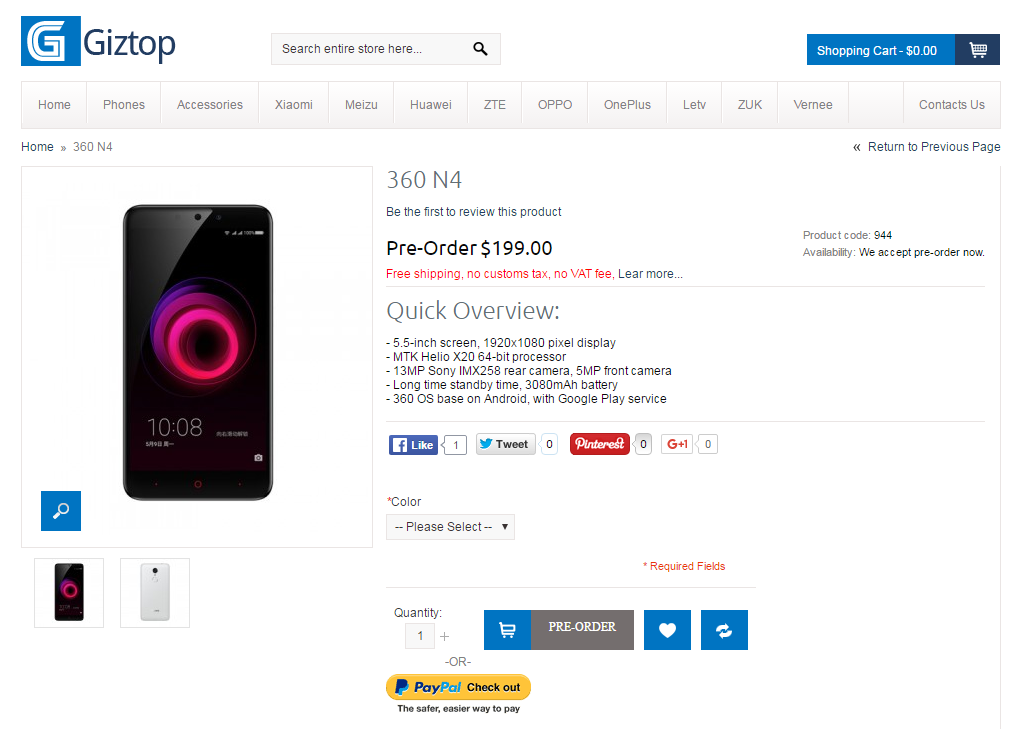Increase quantity with plus sign

click(x=444, y=636)
